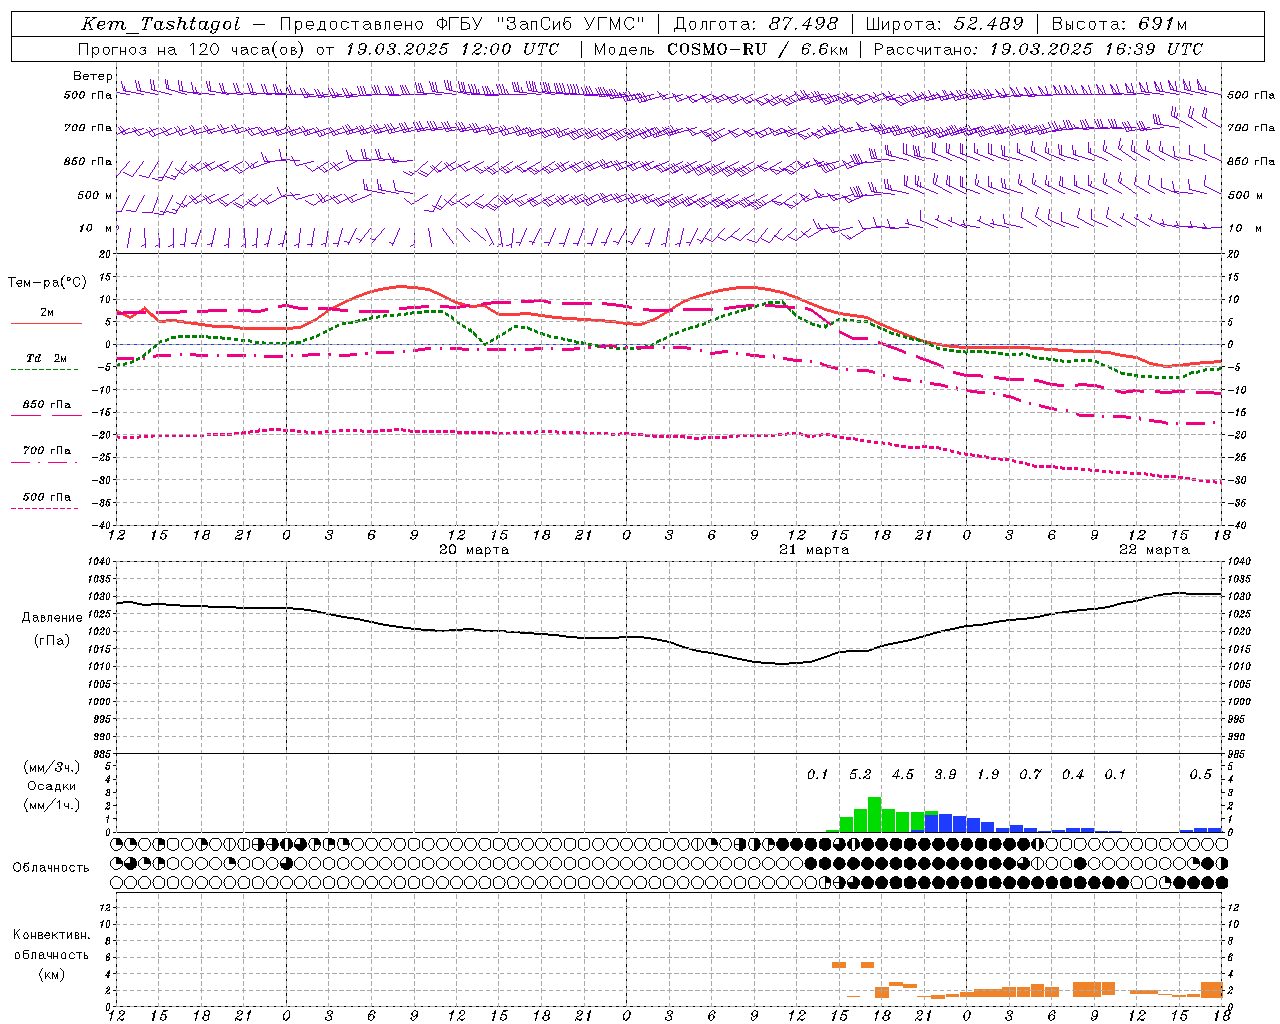1280x1024 pixels.
Task: Click the '21 марта' date label
Action: tap(814, 550)
